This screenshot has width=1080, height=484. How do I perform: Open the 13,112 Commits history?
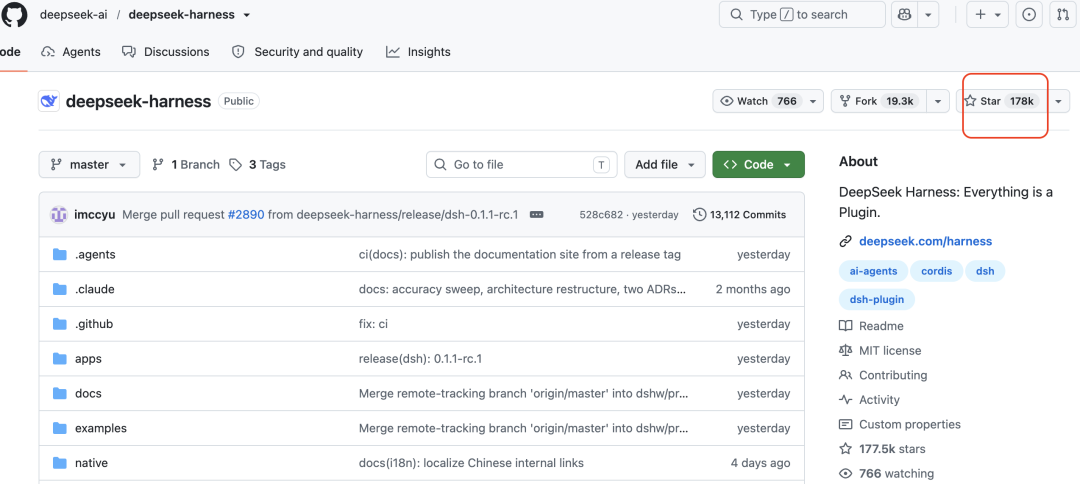740,215
